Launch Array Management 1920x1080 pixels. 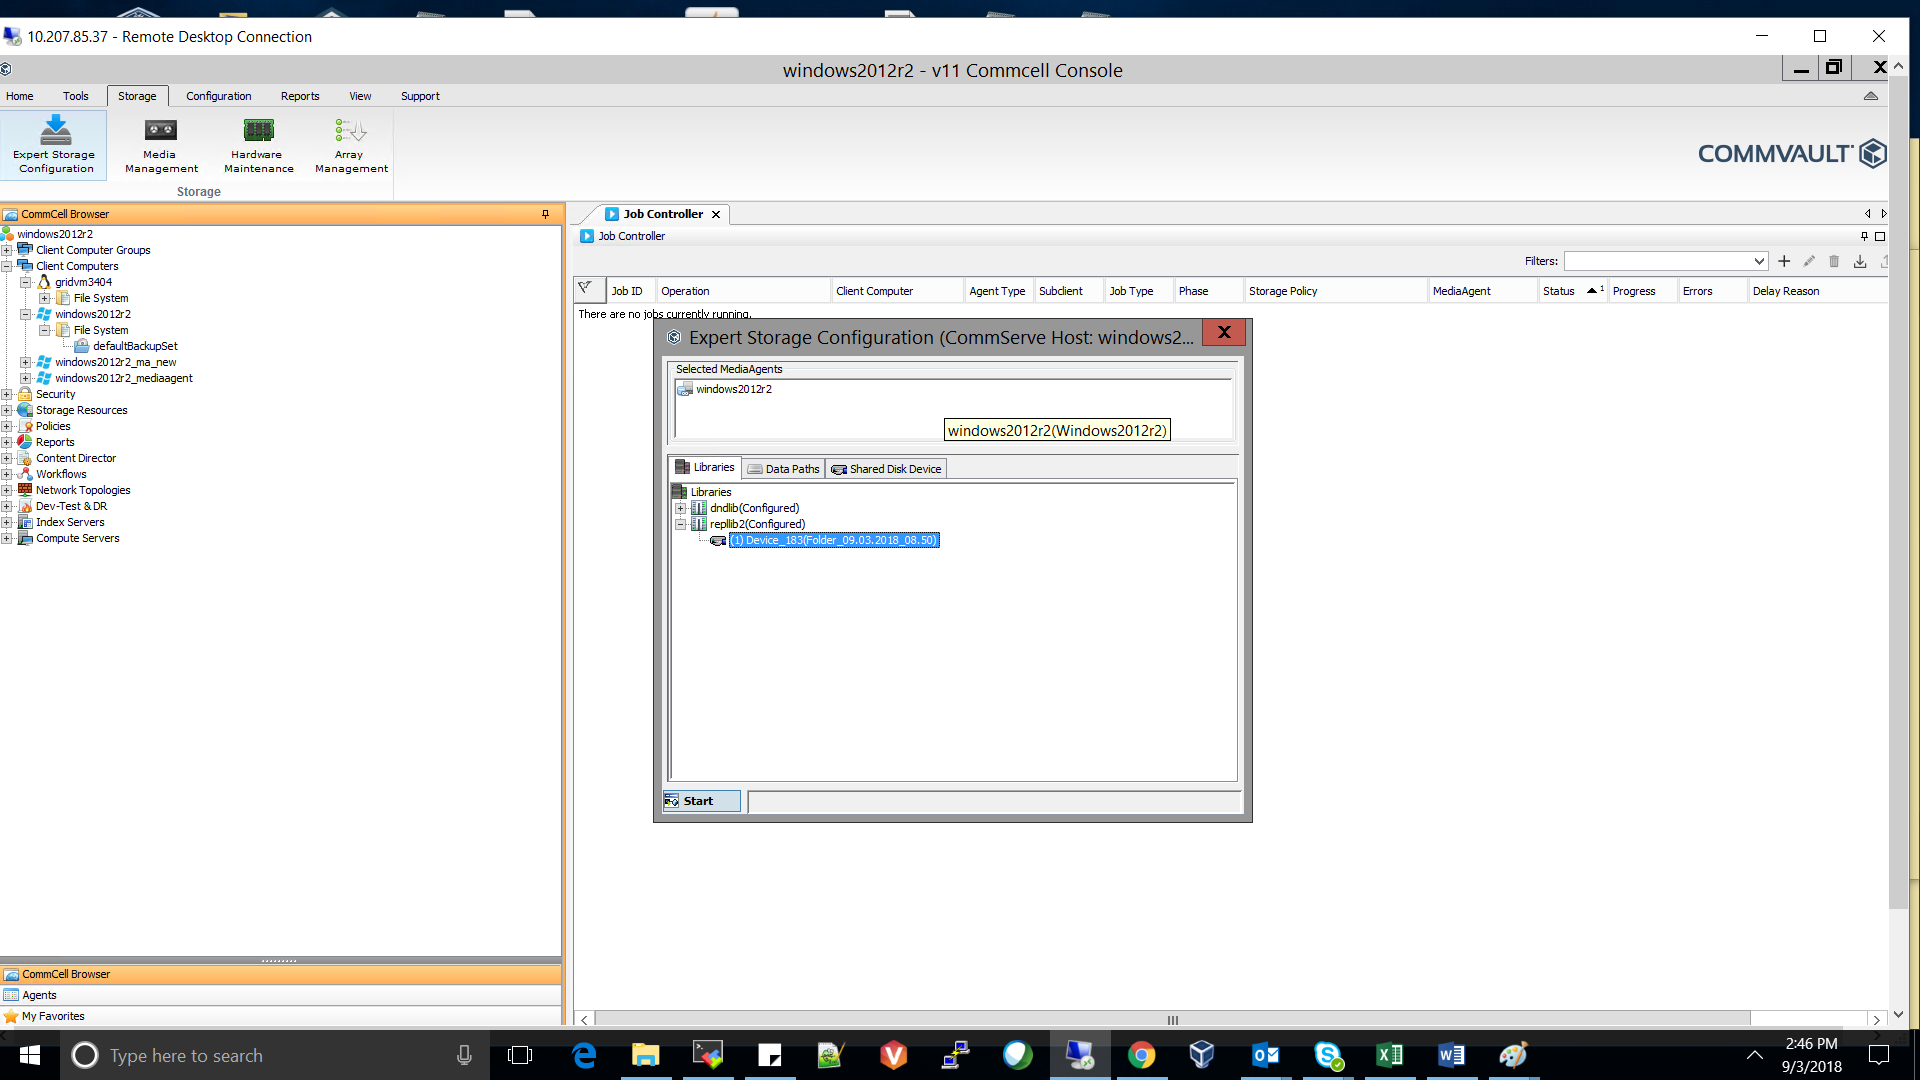click(349, 143)
